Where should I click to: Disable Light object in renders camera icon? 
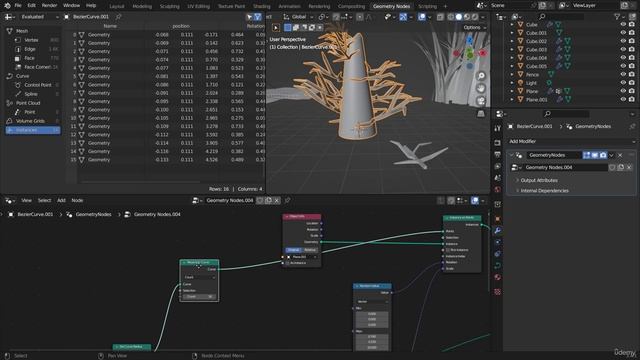tap(631, 83)
